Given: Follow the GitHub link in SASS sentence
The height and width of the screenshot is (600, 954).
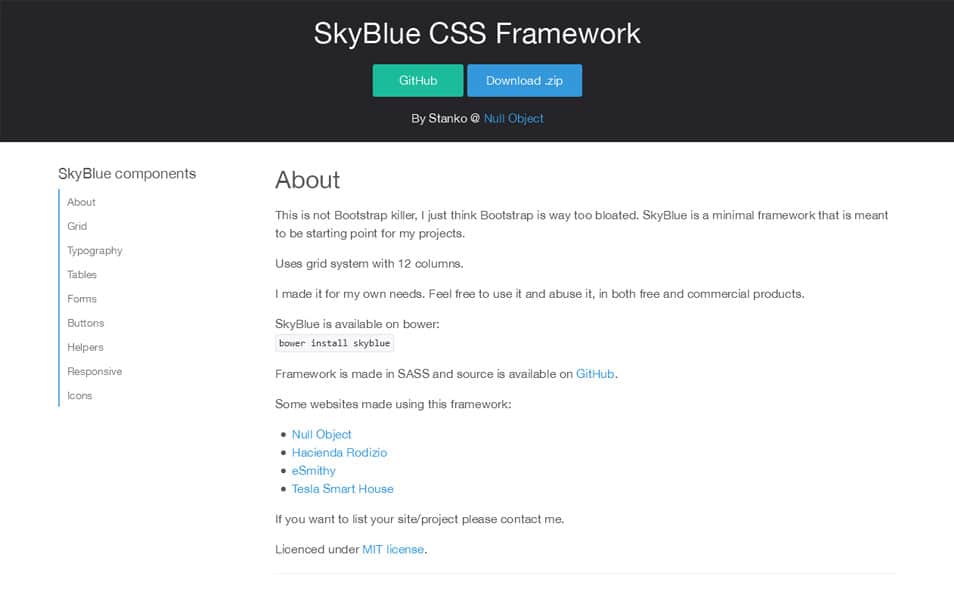Looking at the screenshot, I should point(595,374).
